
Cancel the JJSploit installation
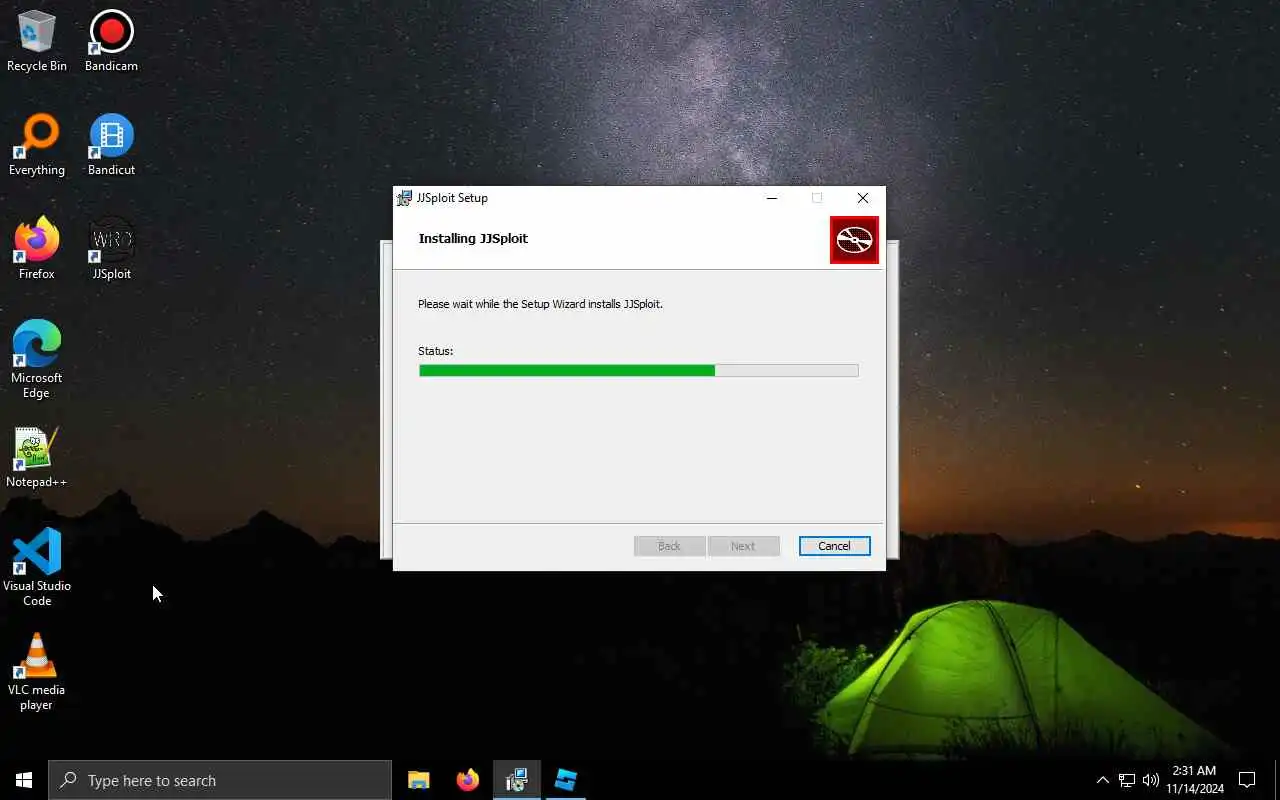(834, 546)
